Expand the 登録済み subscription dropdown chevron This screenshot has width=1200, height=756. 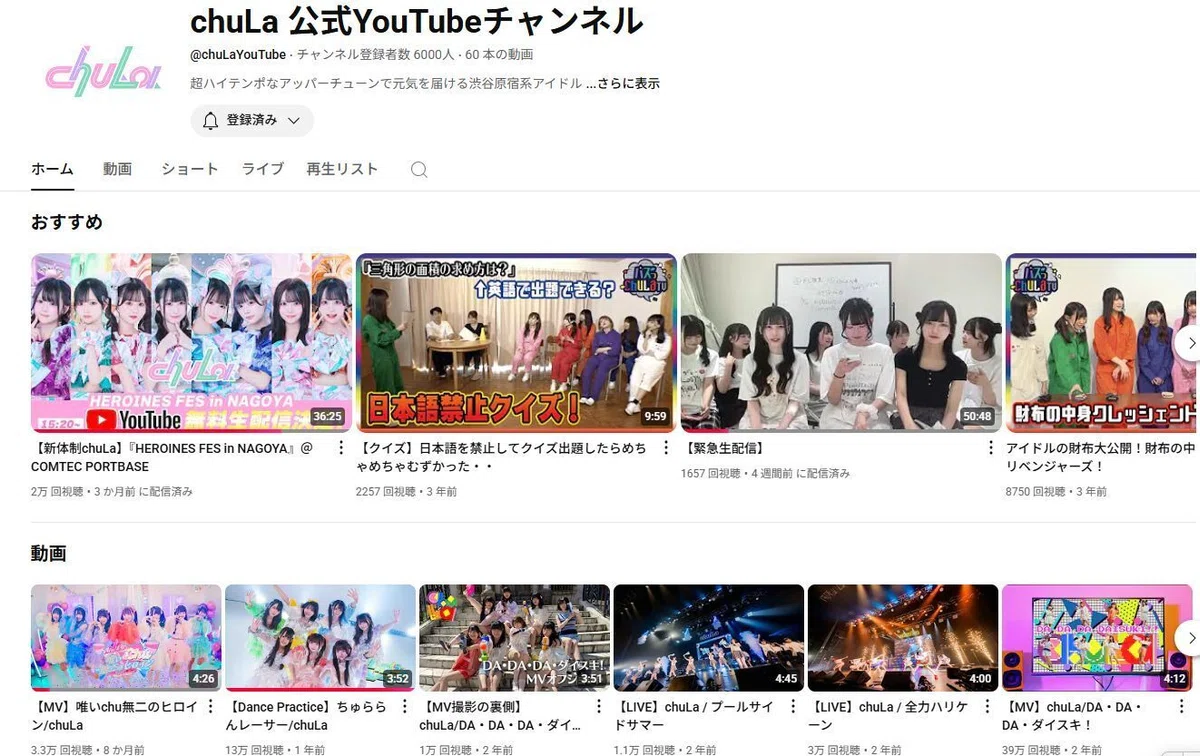(294, 121)
